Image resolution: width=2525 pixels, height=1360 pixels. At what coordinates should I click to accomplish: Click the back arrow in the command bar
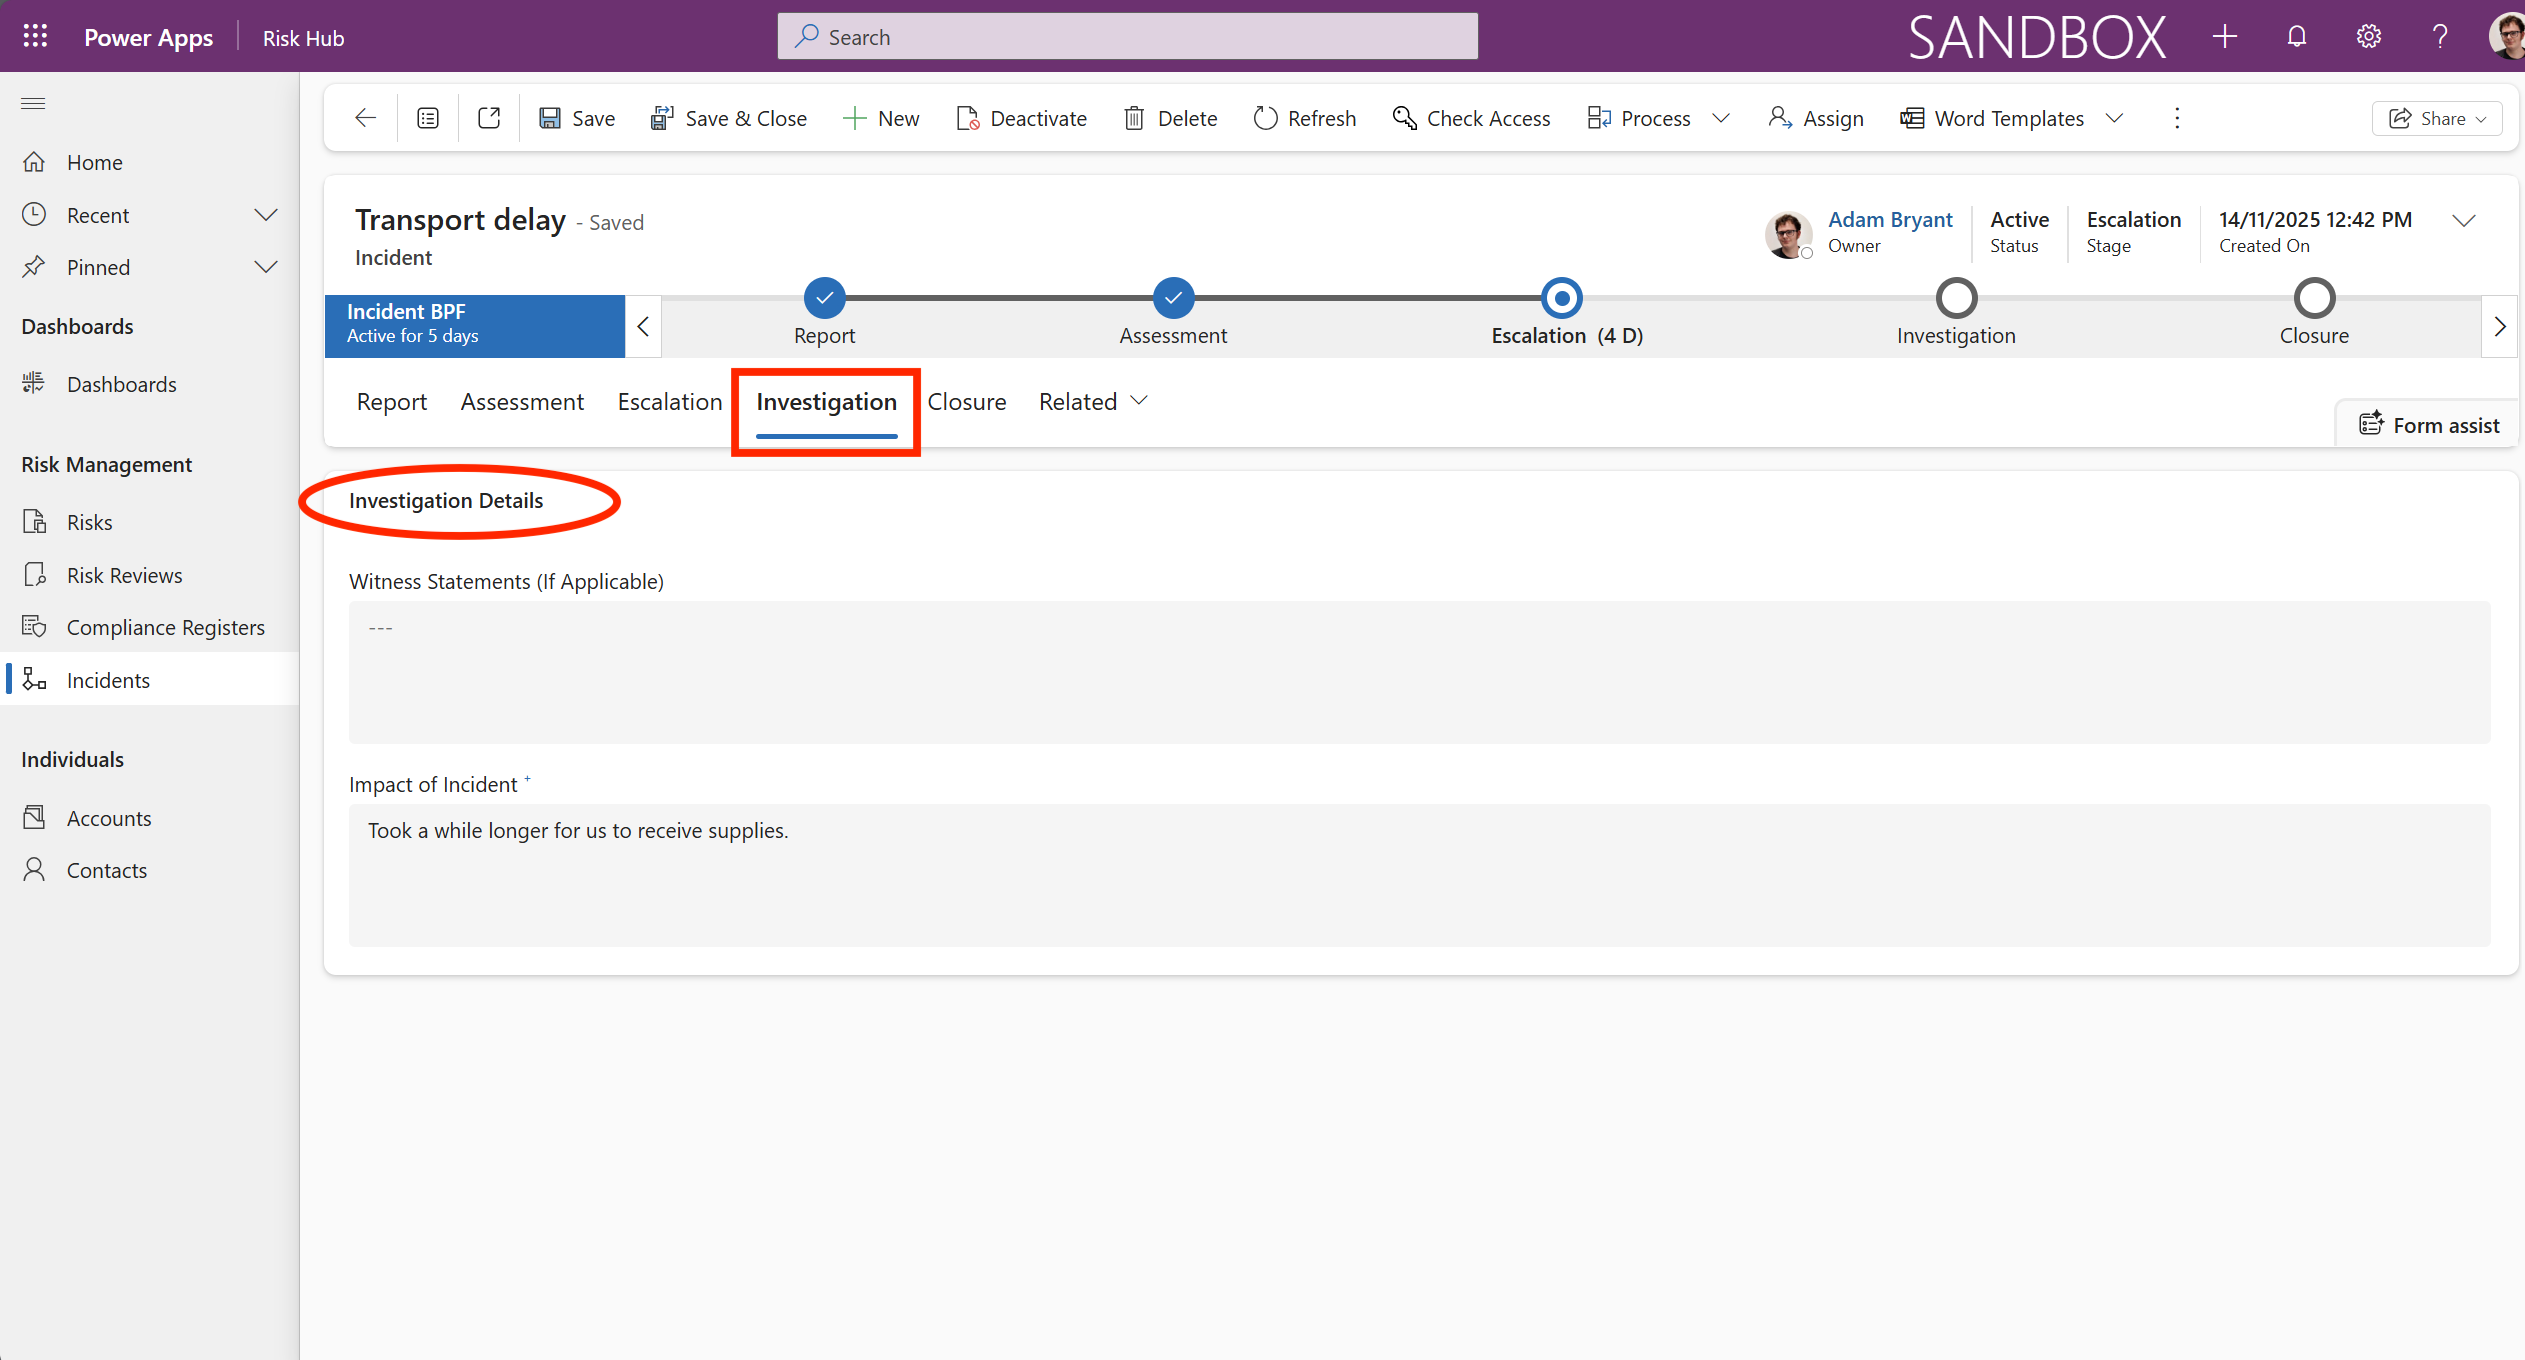(366, 118)
